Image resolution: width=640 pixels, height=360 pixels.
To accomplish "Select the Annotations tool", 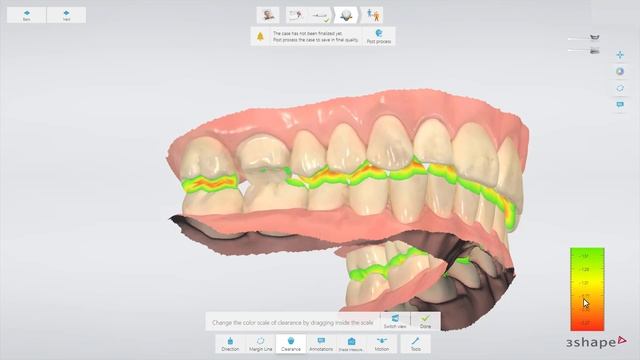I will pyautogui.click(x=321, y=344).
